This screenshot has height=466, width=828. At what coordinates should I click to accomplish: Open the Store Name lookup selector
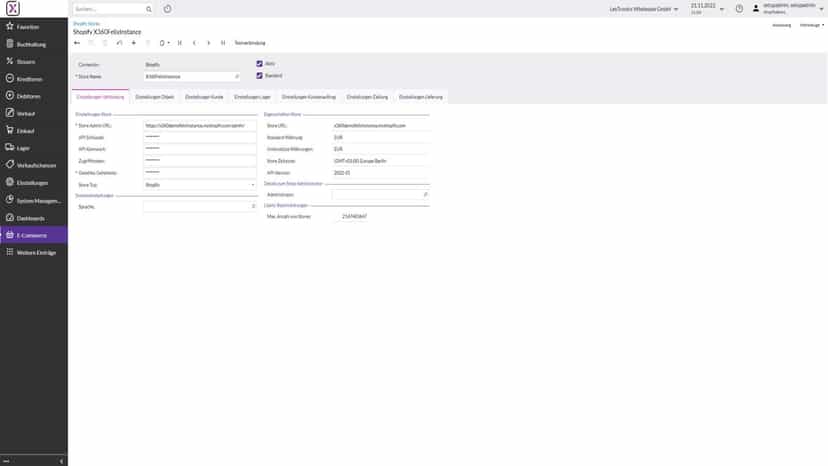tap(237, 77)
